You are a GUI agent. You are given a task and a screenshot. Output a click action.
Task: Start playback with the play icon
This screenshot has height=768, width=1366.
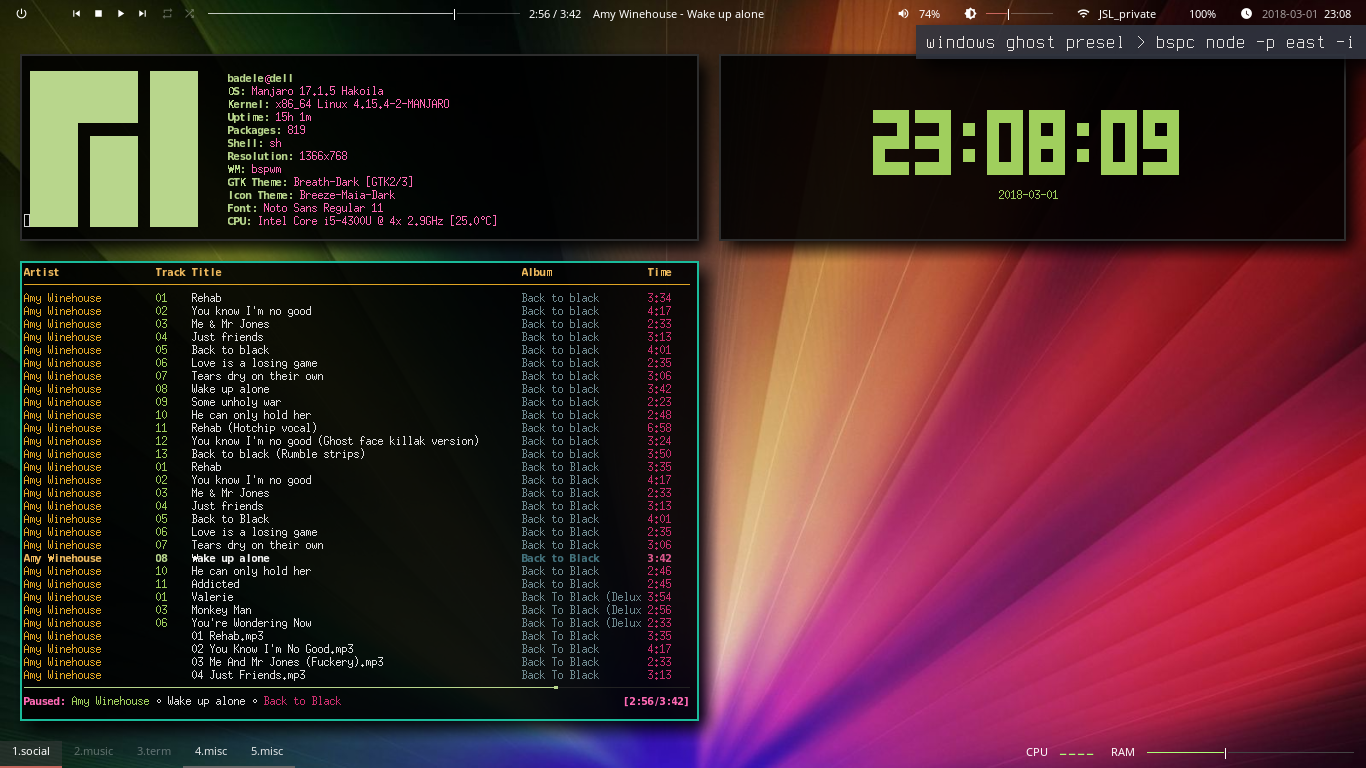click(x=121, y=14)
